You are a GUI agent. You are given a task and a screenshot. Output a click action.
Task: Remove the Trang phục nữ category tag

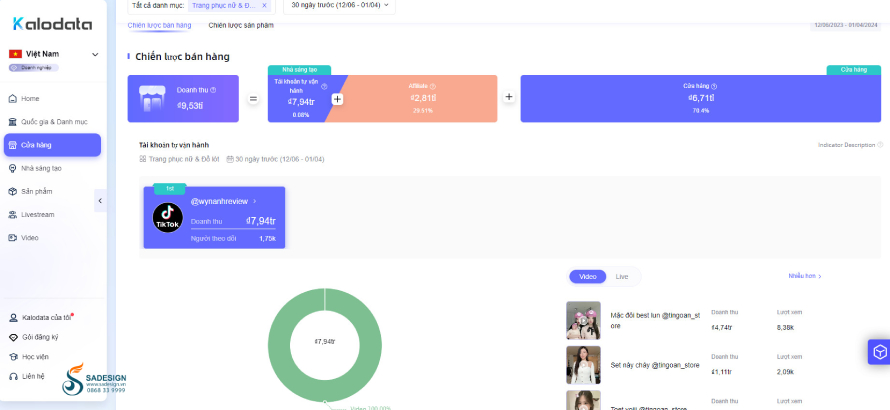point(265,5)
